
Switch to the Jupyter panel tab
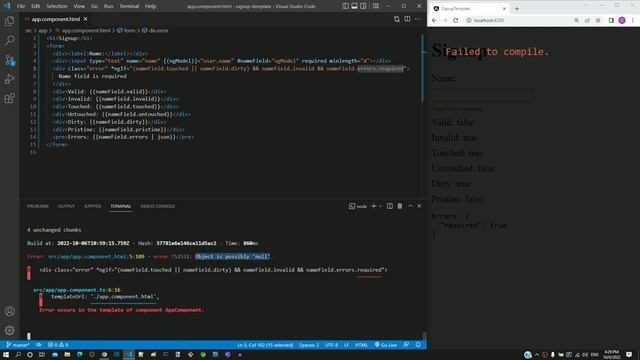click(x=93, y=206)
